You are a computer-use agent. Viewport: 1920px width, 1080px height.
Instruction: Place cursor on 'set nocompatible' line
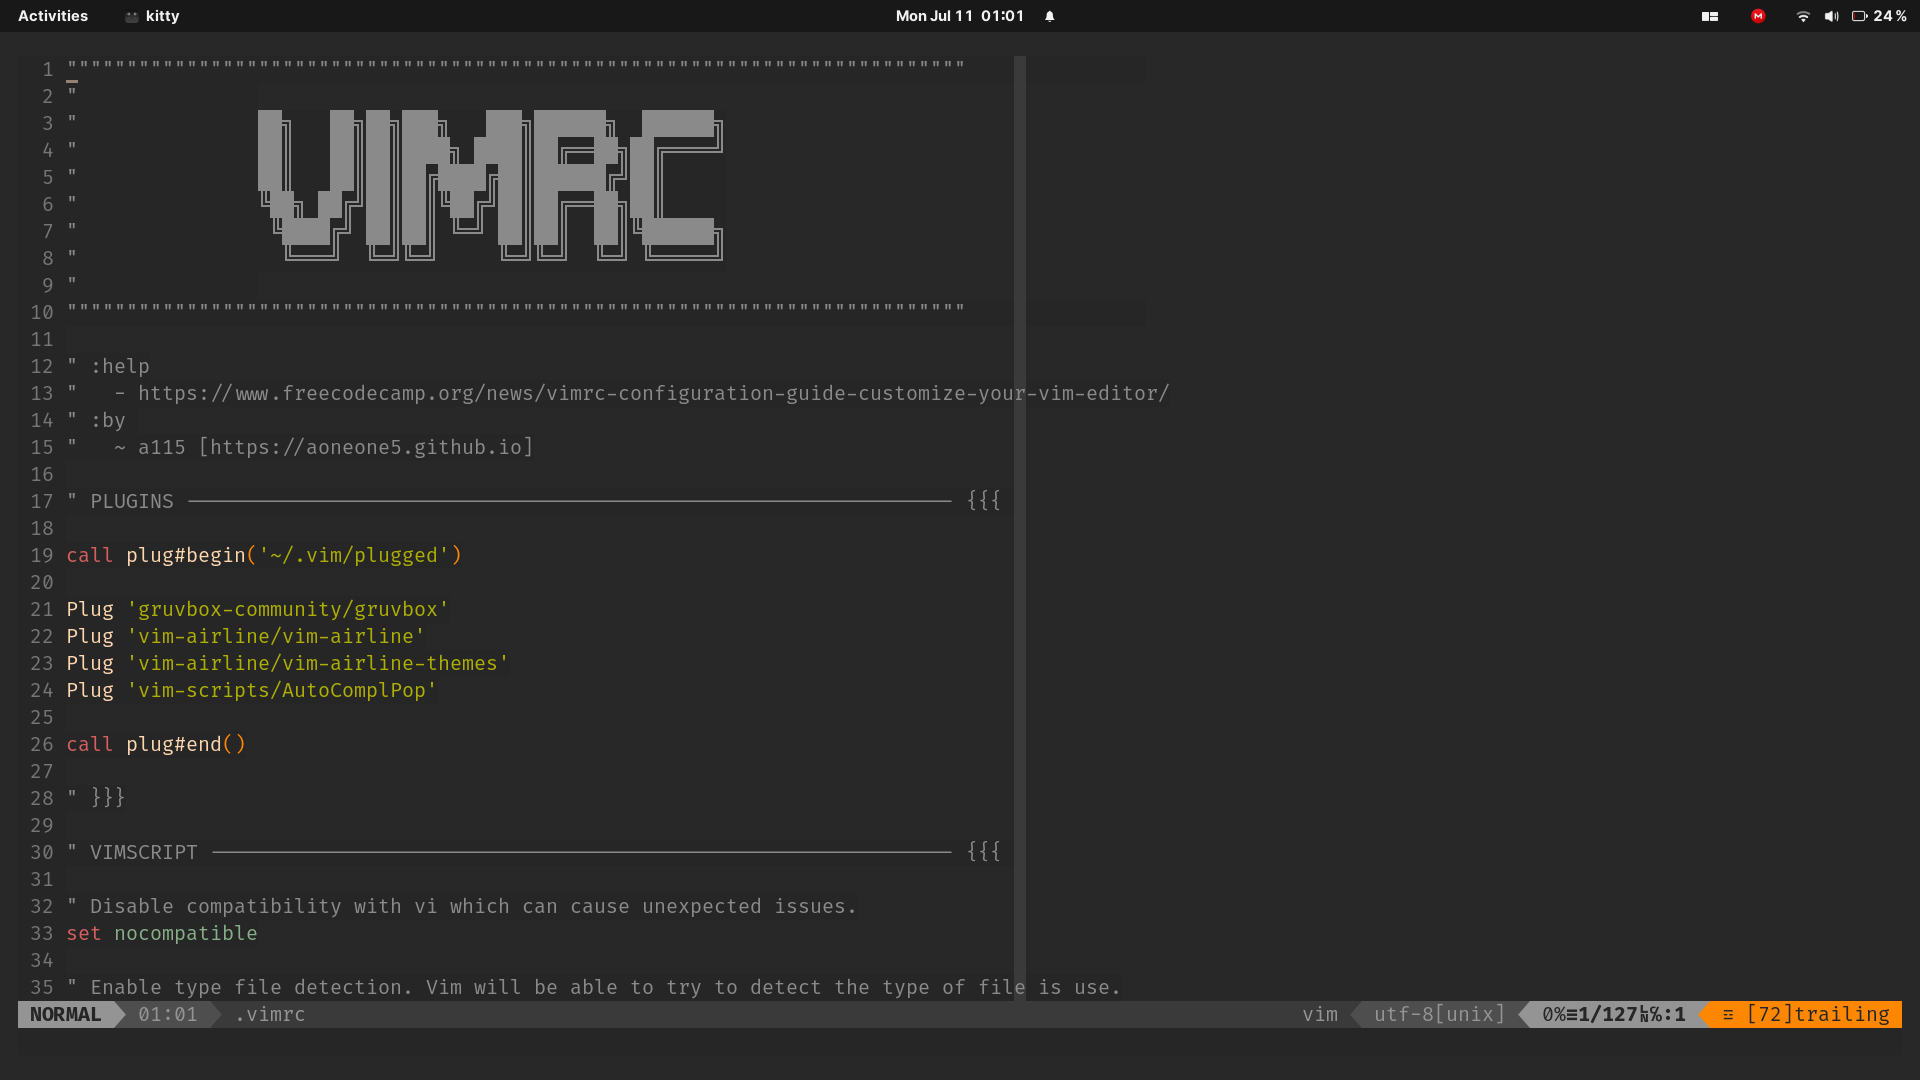point(162,933)
